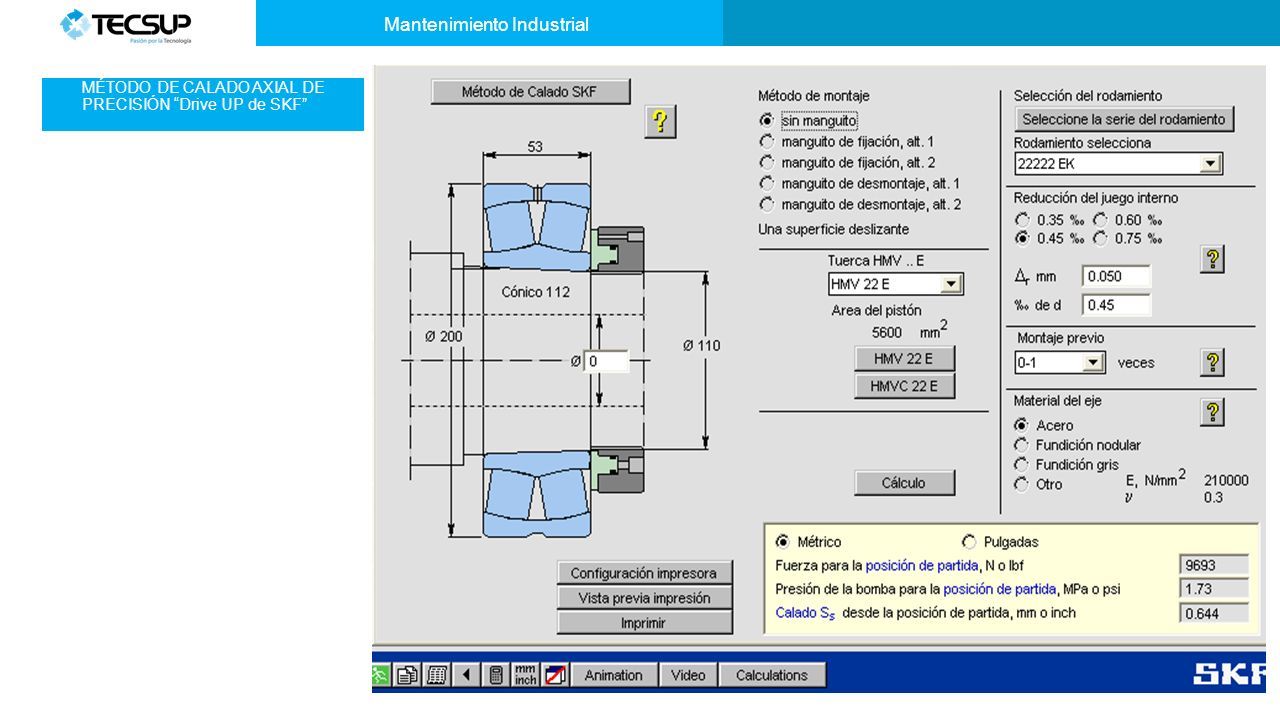The image size is (1280, 720).
Task: Click the red-slash window icon
Action: [x=556, y=675]
